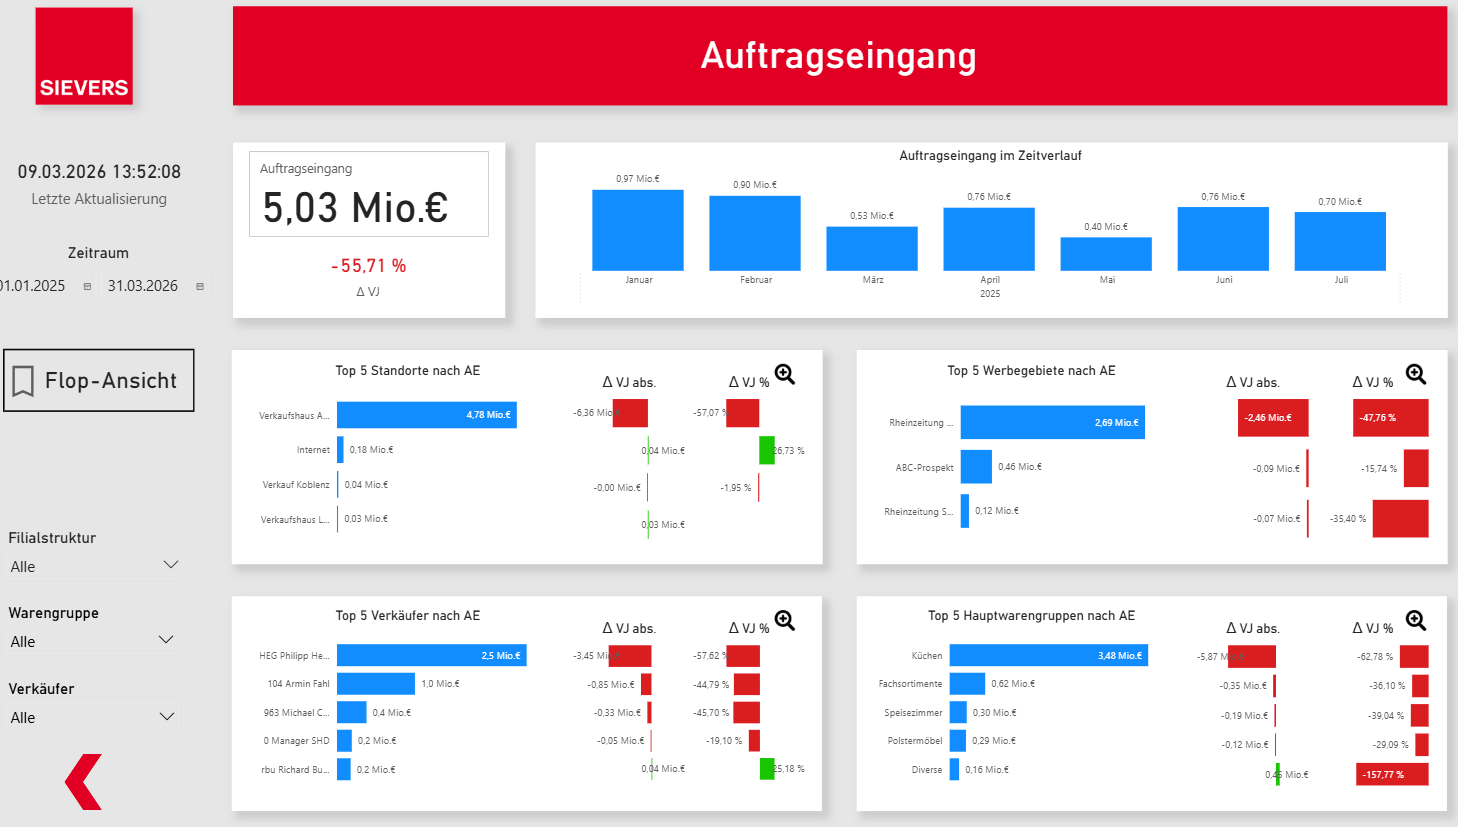Select the Juli bar in the time chart
1458x827 pixels.
1340,241
